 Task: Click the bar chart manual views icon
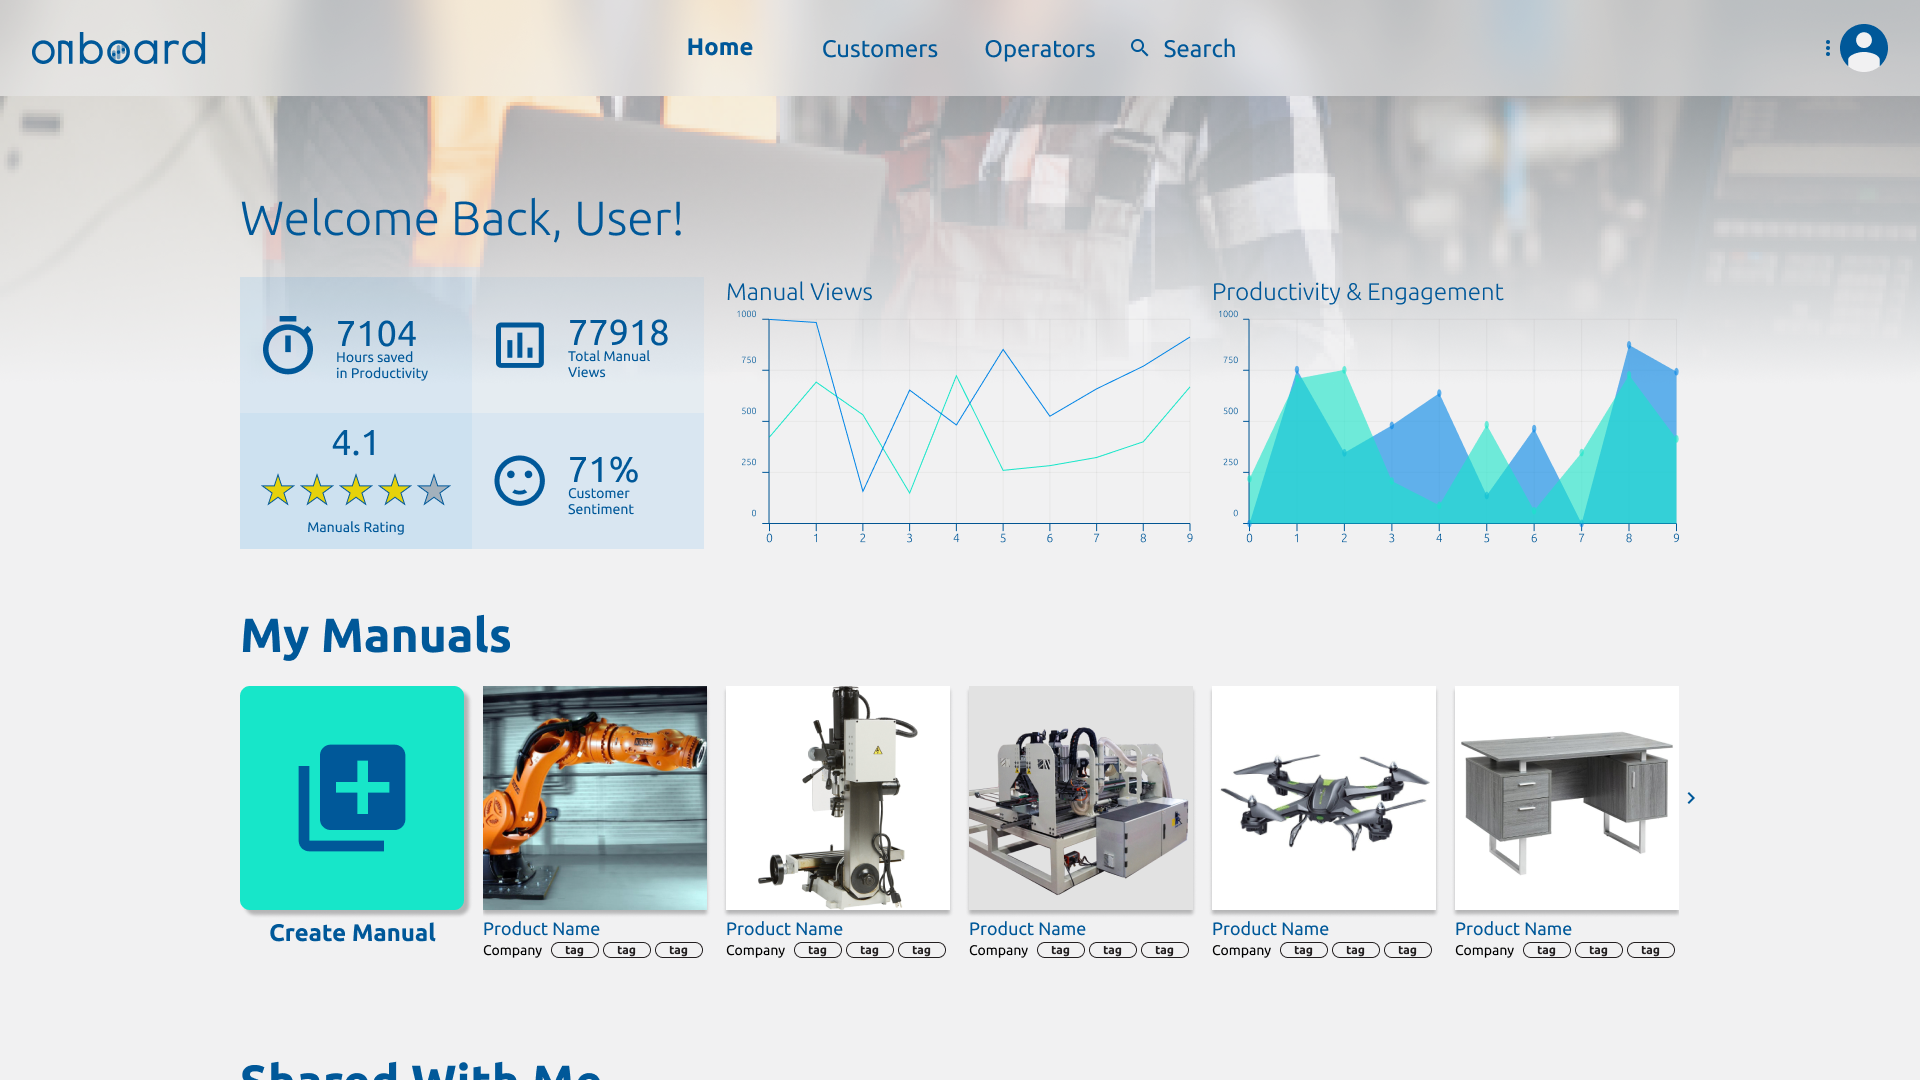coord(520,345)
